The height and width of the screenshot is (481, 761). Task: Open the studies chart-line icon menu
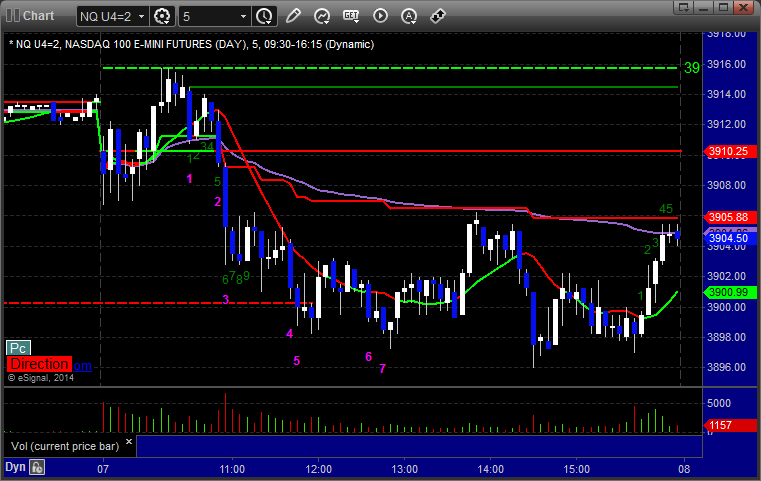322,16
